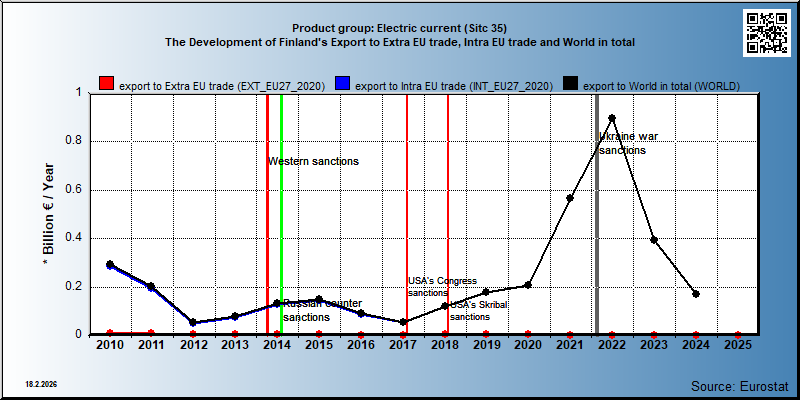Click the x-axis label 2010

point(110,345)
